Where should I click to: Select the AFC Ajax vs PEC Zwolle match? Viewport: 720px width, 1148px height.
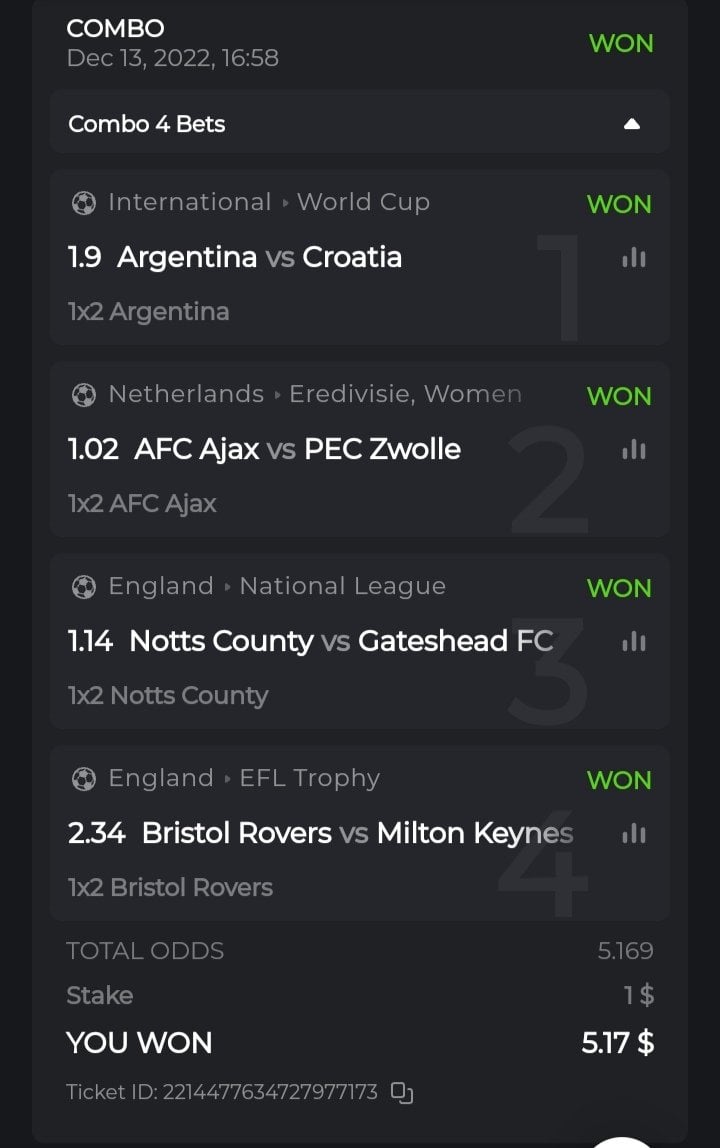[x=297, y=449]
